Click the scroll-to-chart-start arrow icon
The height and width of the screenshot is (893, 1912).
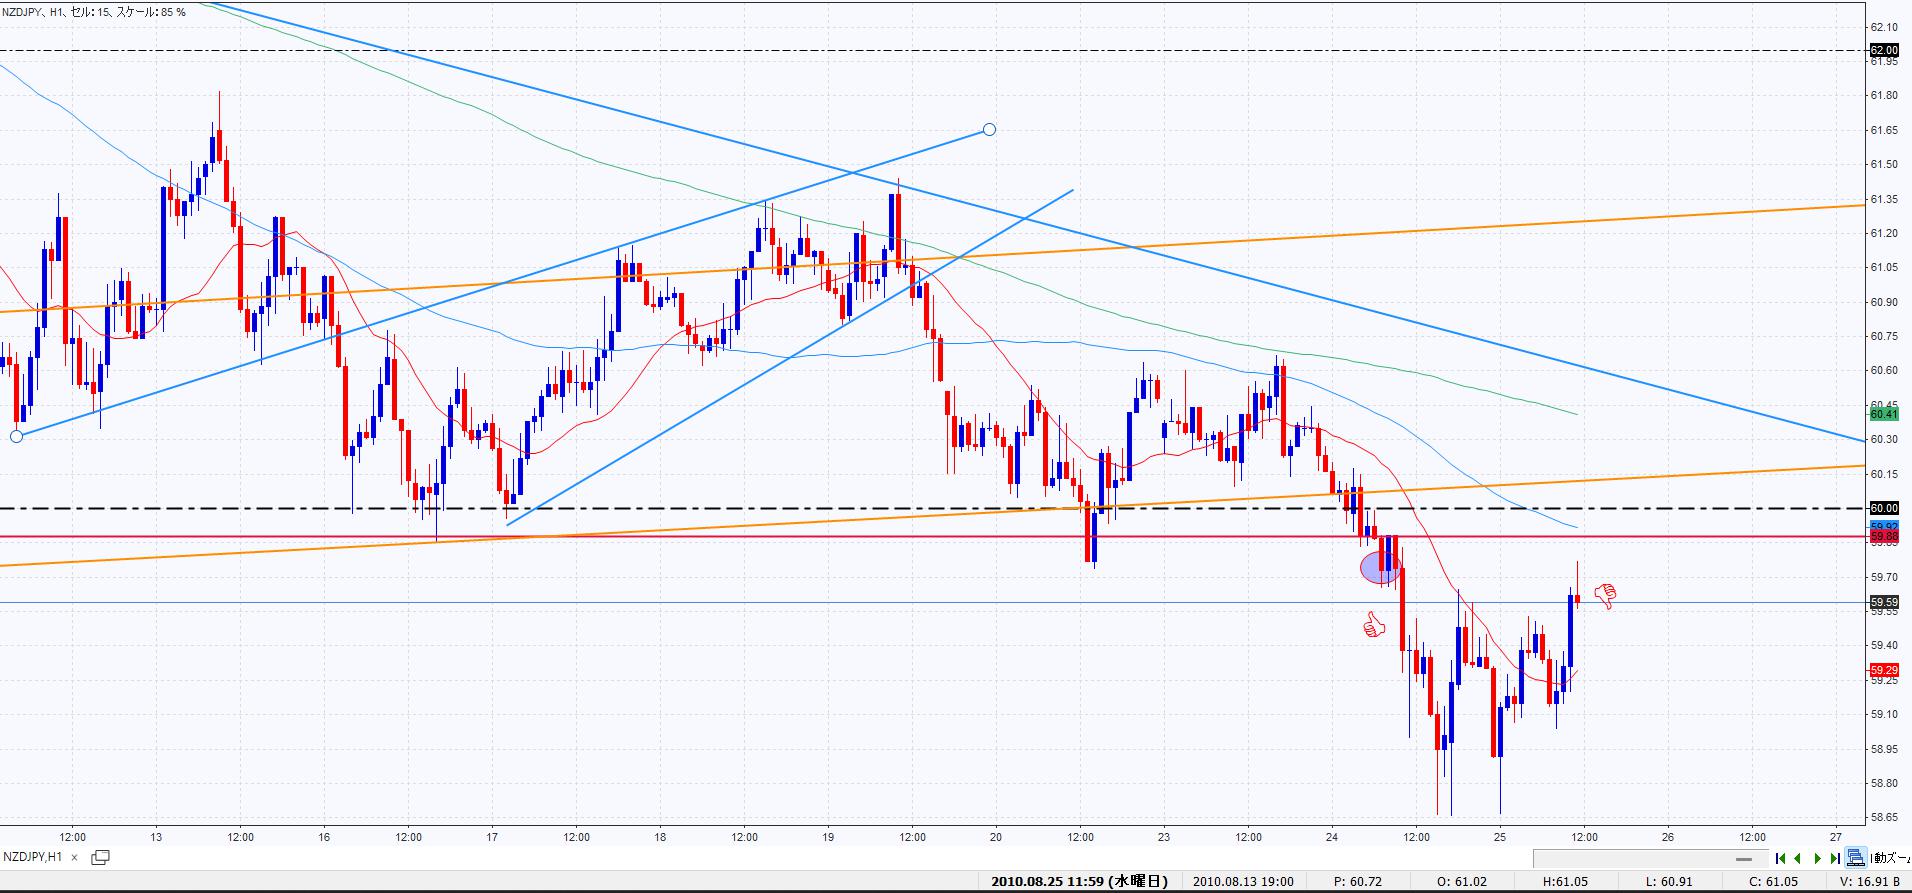[x=1780, y=858]
